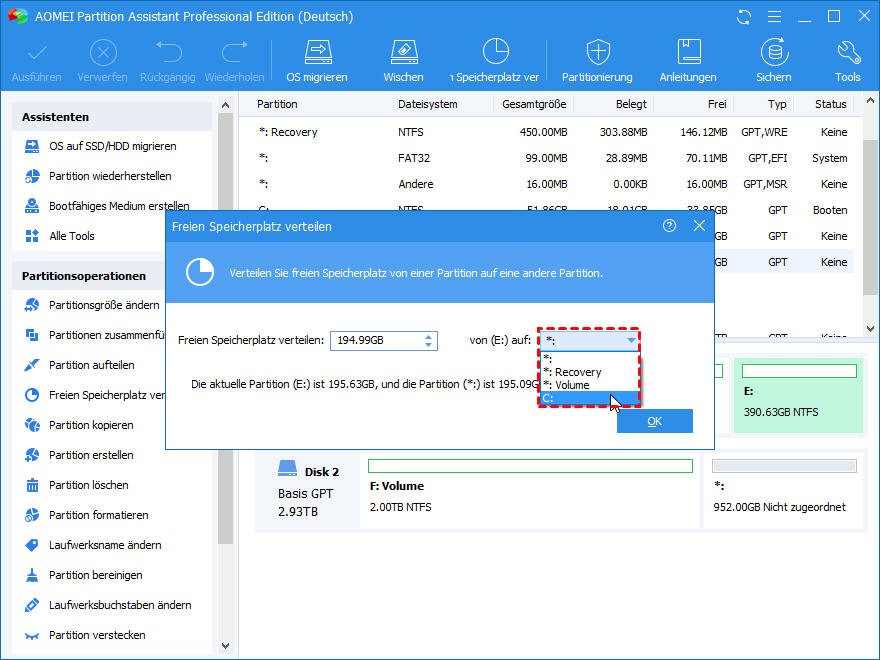Click the Wiederholen redo icon
This screenshot has width=880, height=660.
(x=235, y=53)
